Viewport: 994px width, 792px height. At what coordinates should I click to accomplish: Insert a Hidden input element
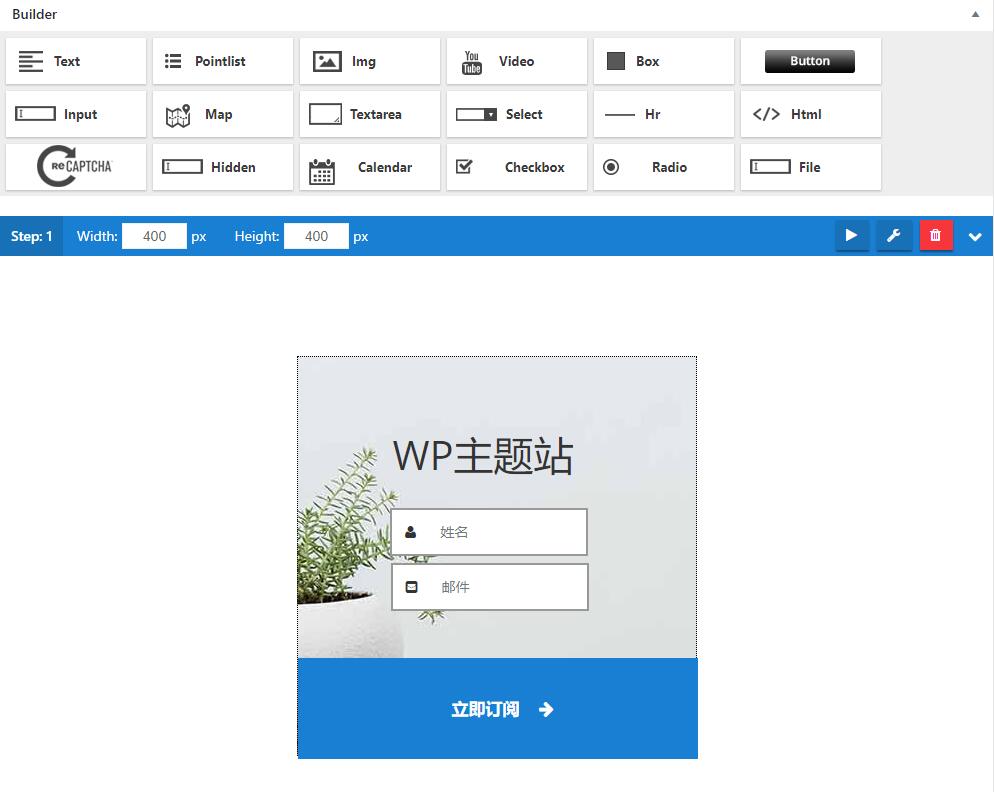tap(222, 167)
